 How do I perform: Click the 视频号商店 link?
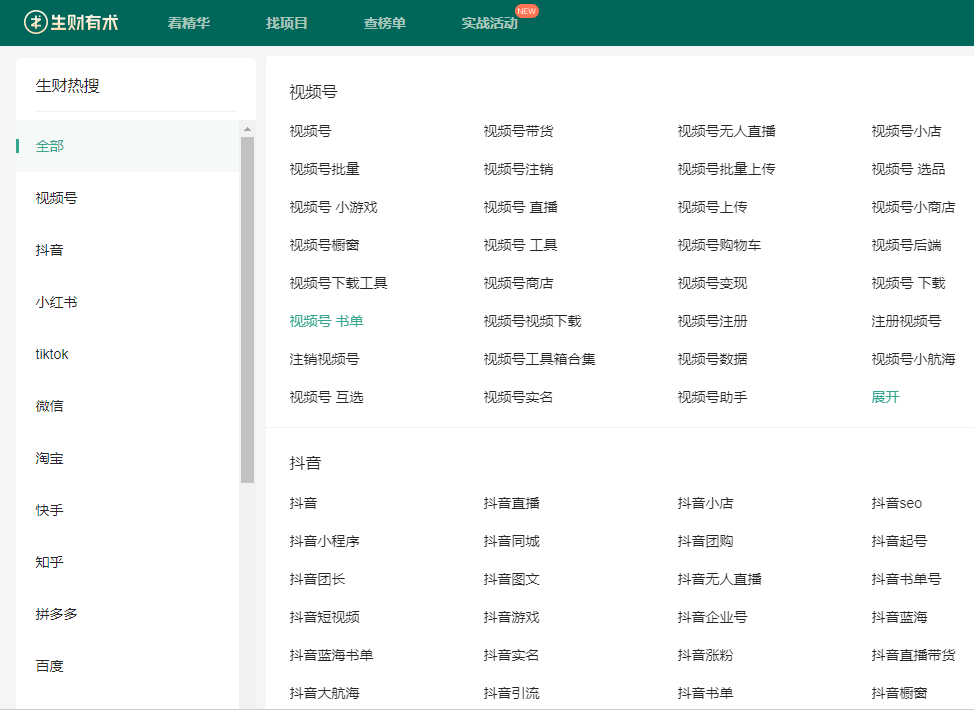coord(519,283)
